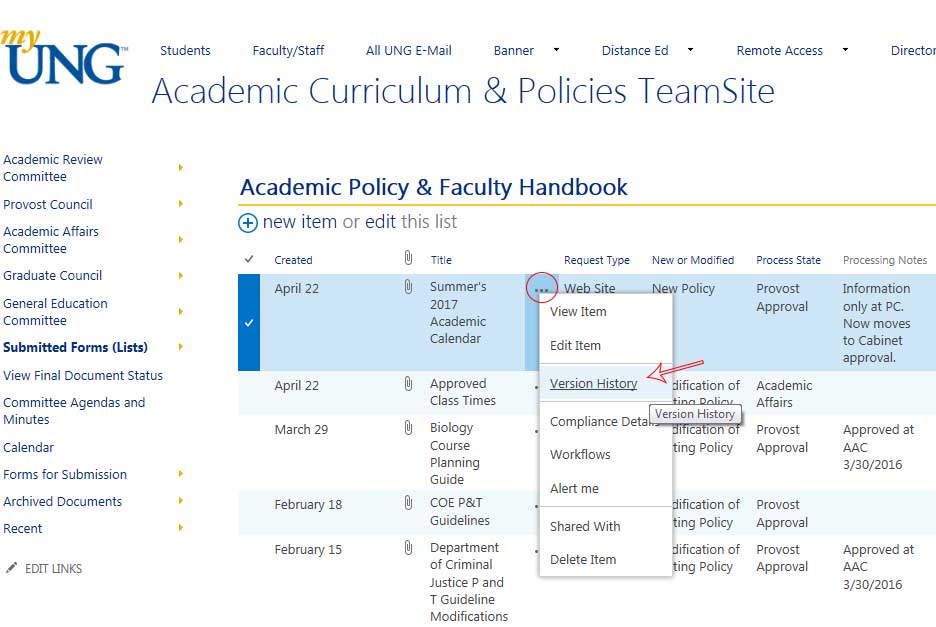Expand the General Education Committee submenu arrow

coord(180,311)
